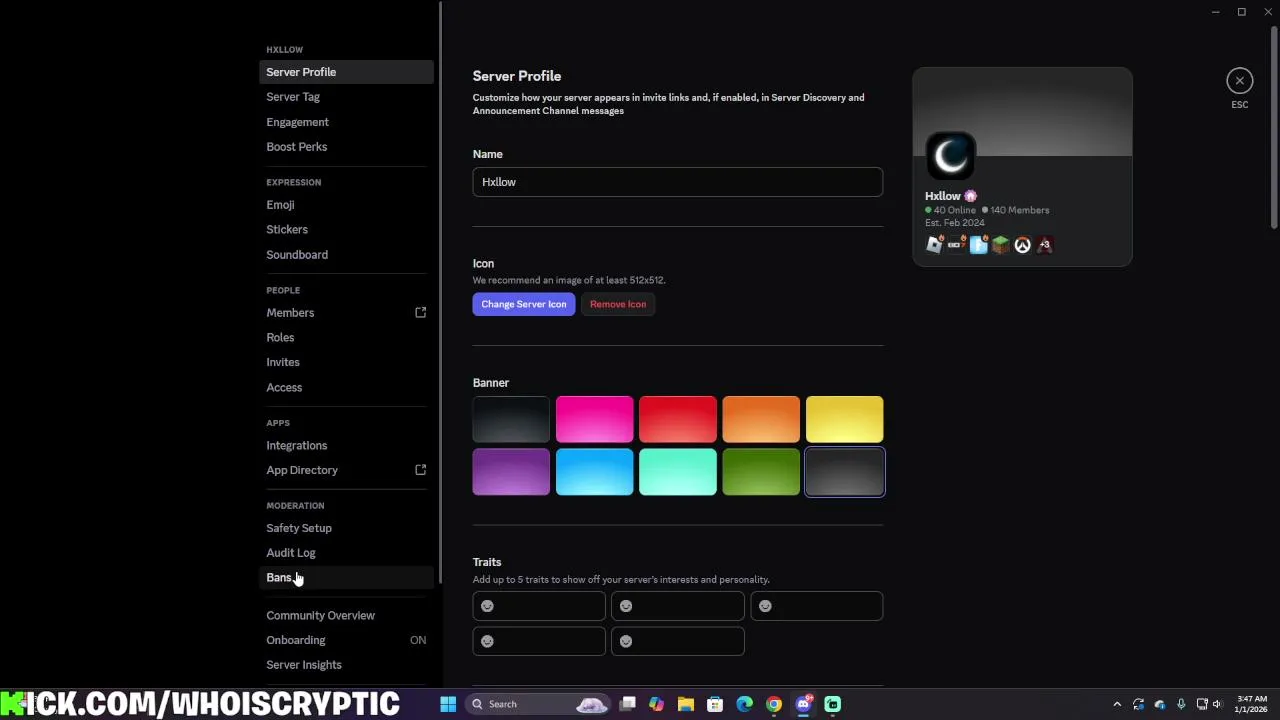
Task: Click the emoji icon in the third trait field
Action: click(x=765, y=606)
